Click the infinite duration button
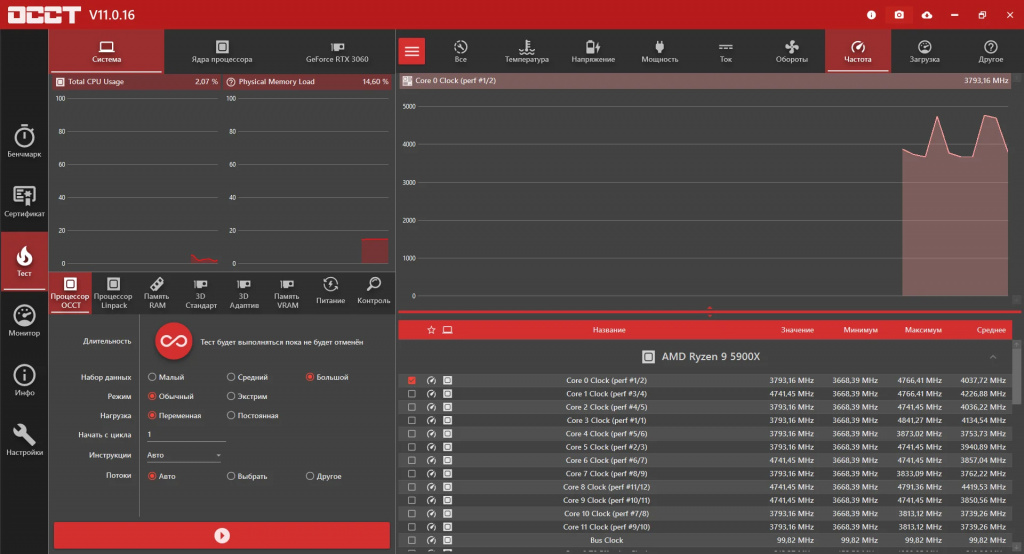The image size is (1024, 554). tap(174, 341)
